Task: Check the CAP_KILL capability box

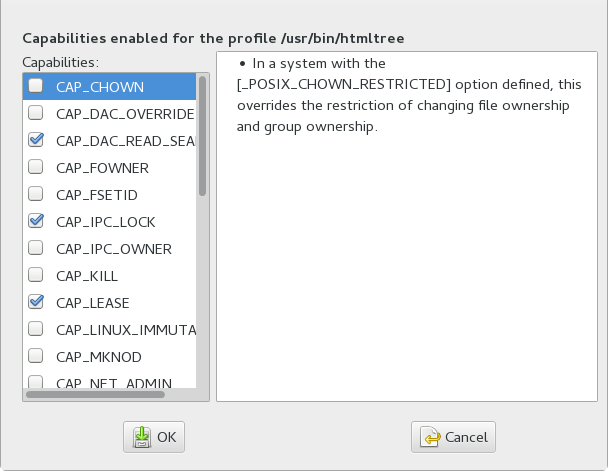Action: coord(36,275)
